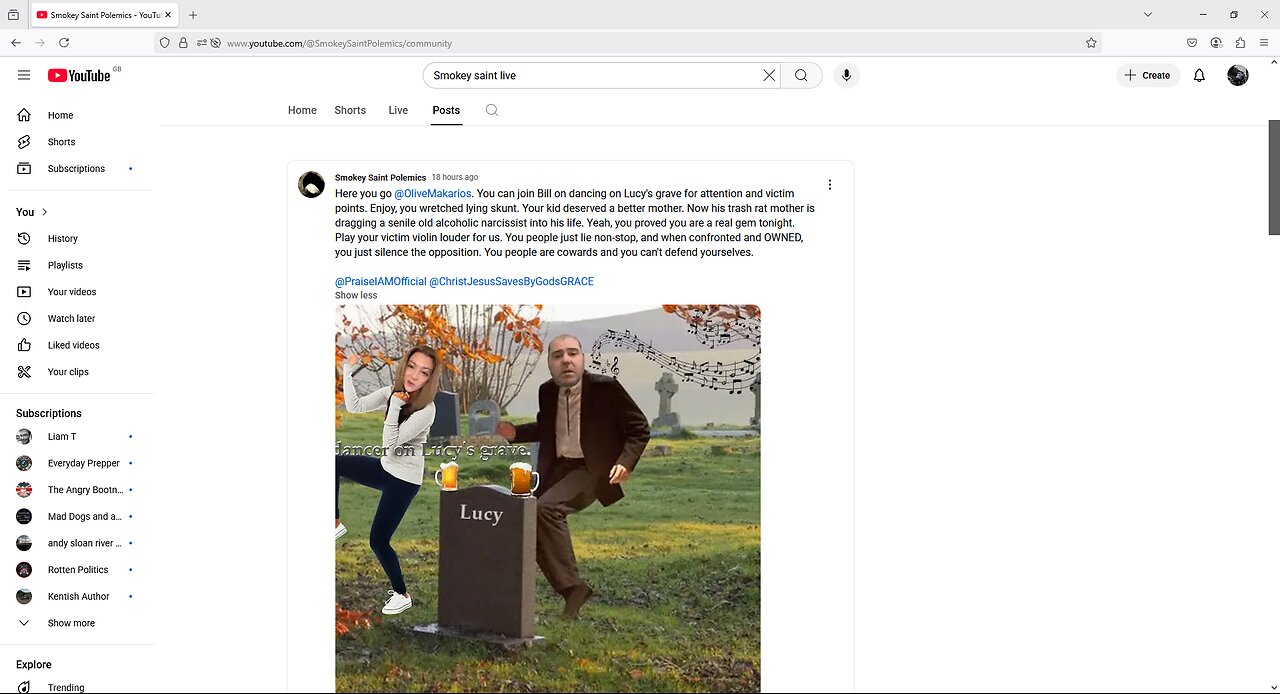The width and height of the screenshot is (1280, 694).
Task: Open the notifications bell
Action: [x=1199, y=75]
